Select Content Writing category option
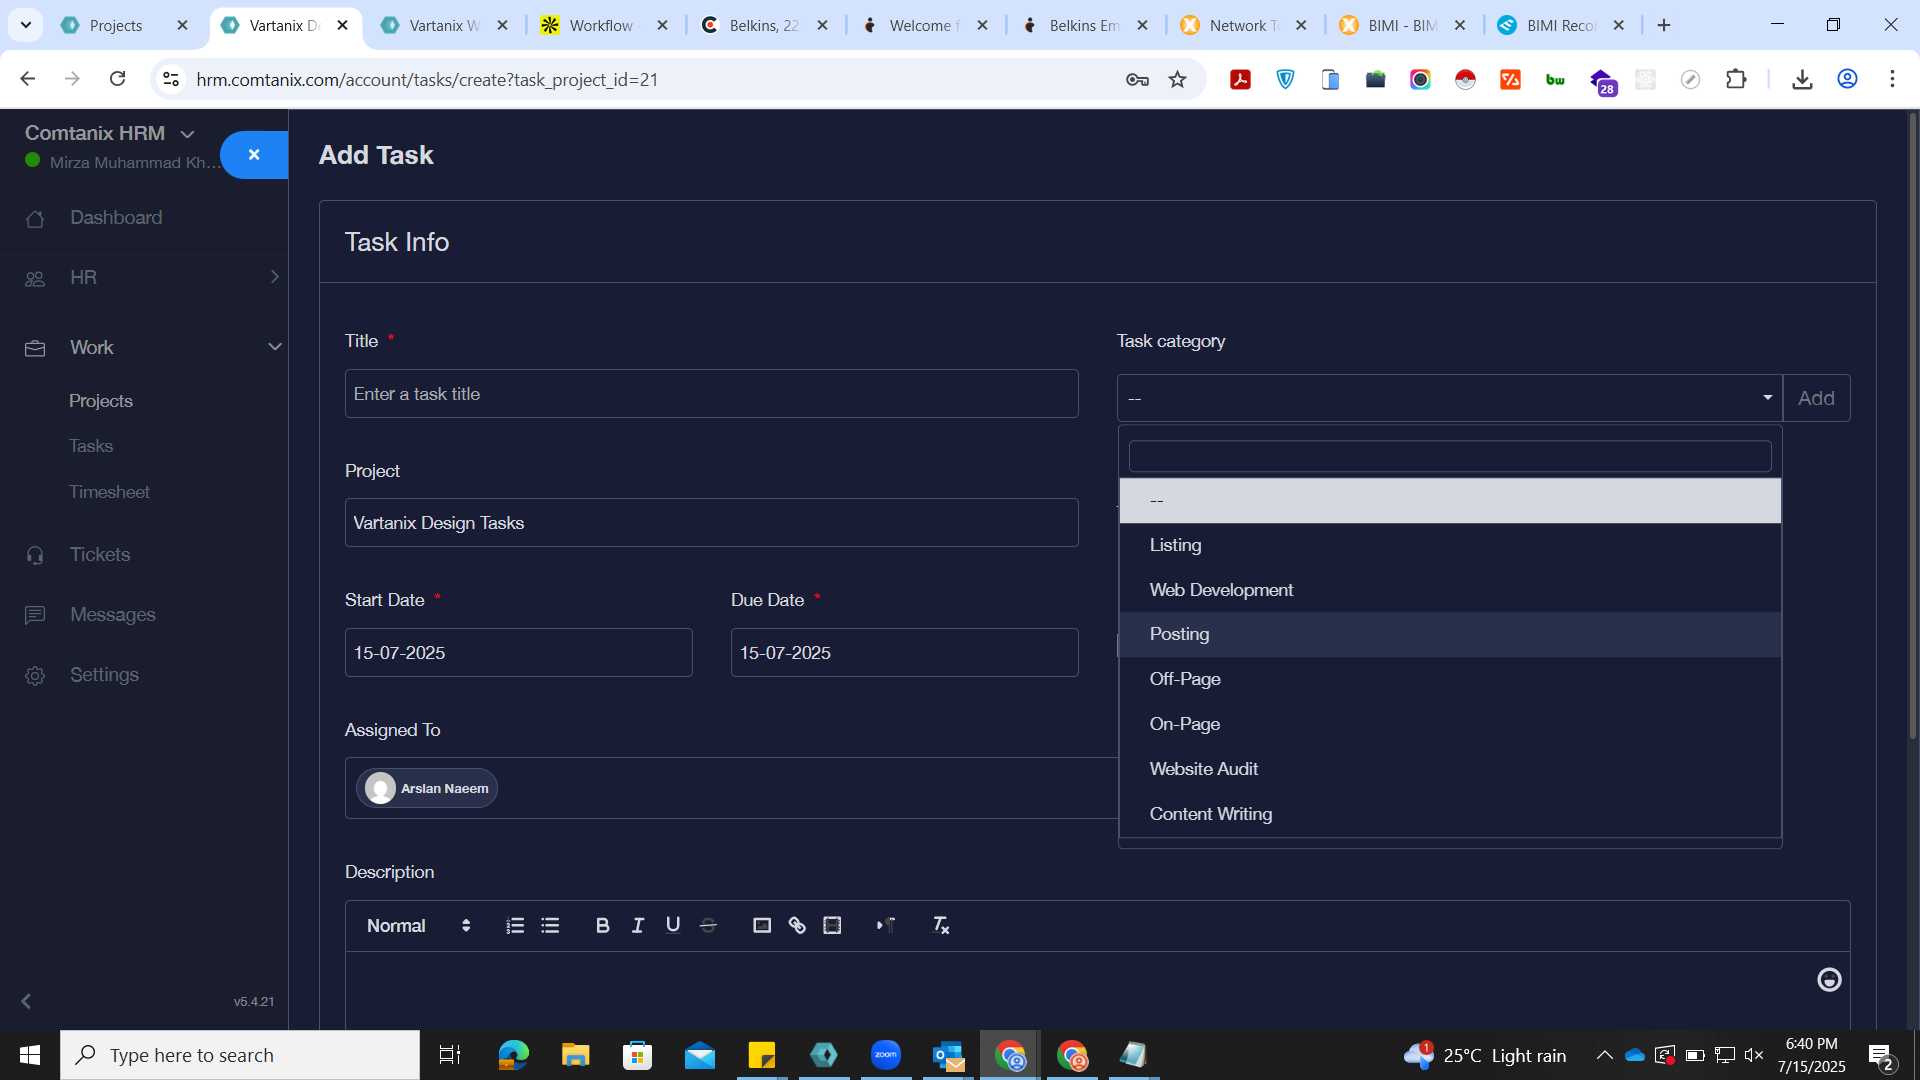The image size is (1920, 1080). click(1449, 814)
